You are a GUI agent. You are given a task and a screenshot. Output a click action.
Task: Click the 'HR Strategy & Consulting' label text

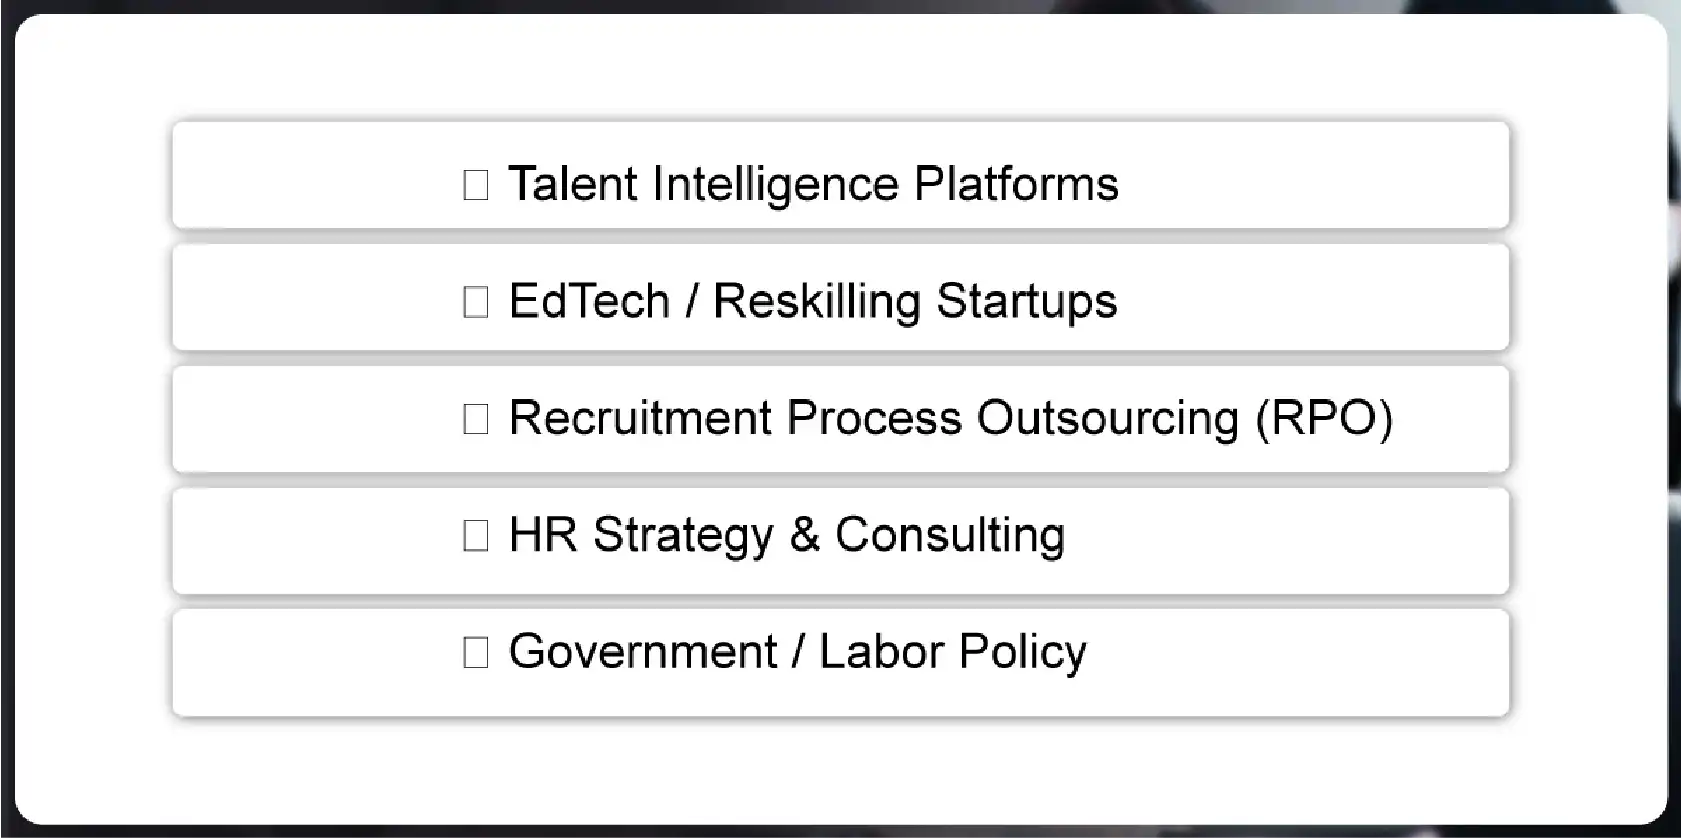tap(786, 535)
